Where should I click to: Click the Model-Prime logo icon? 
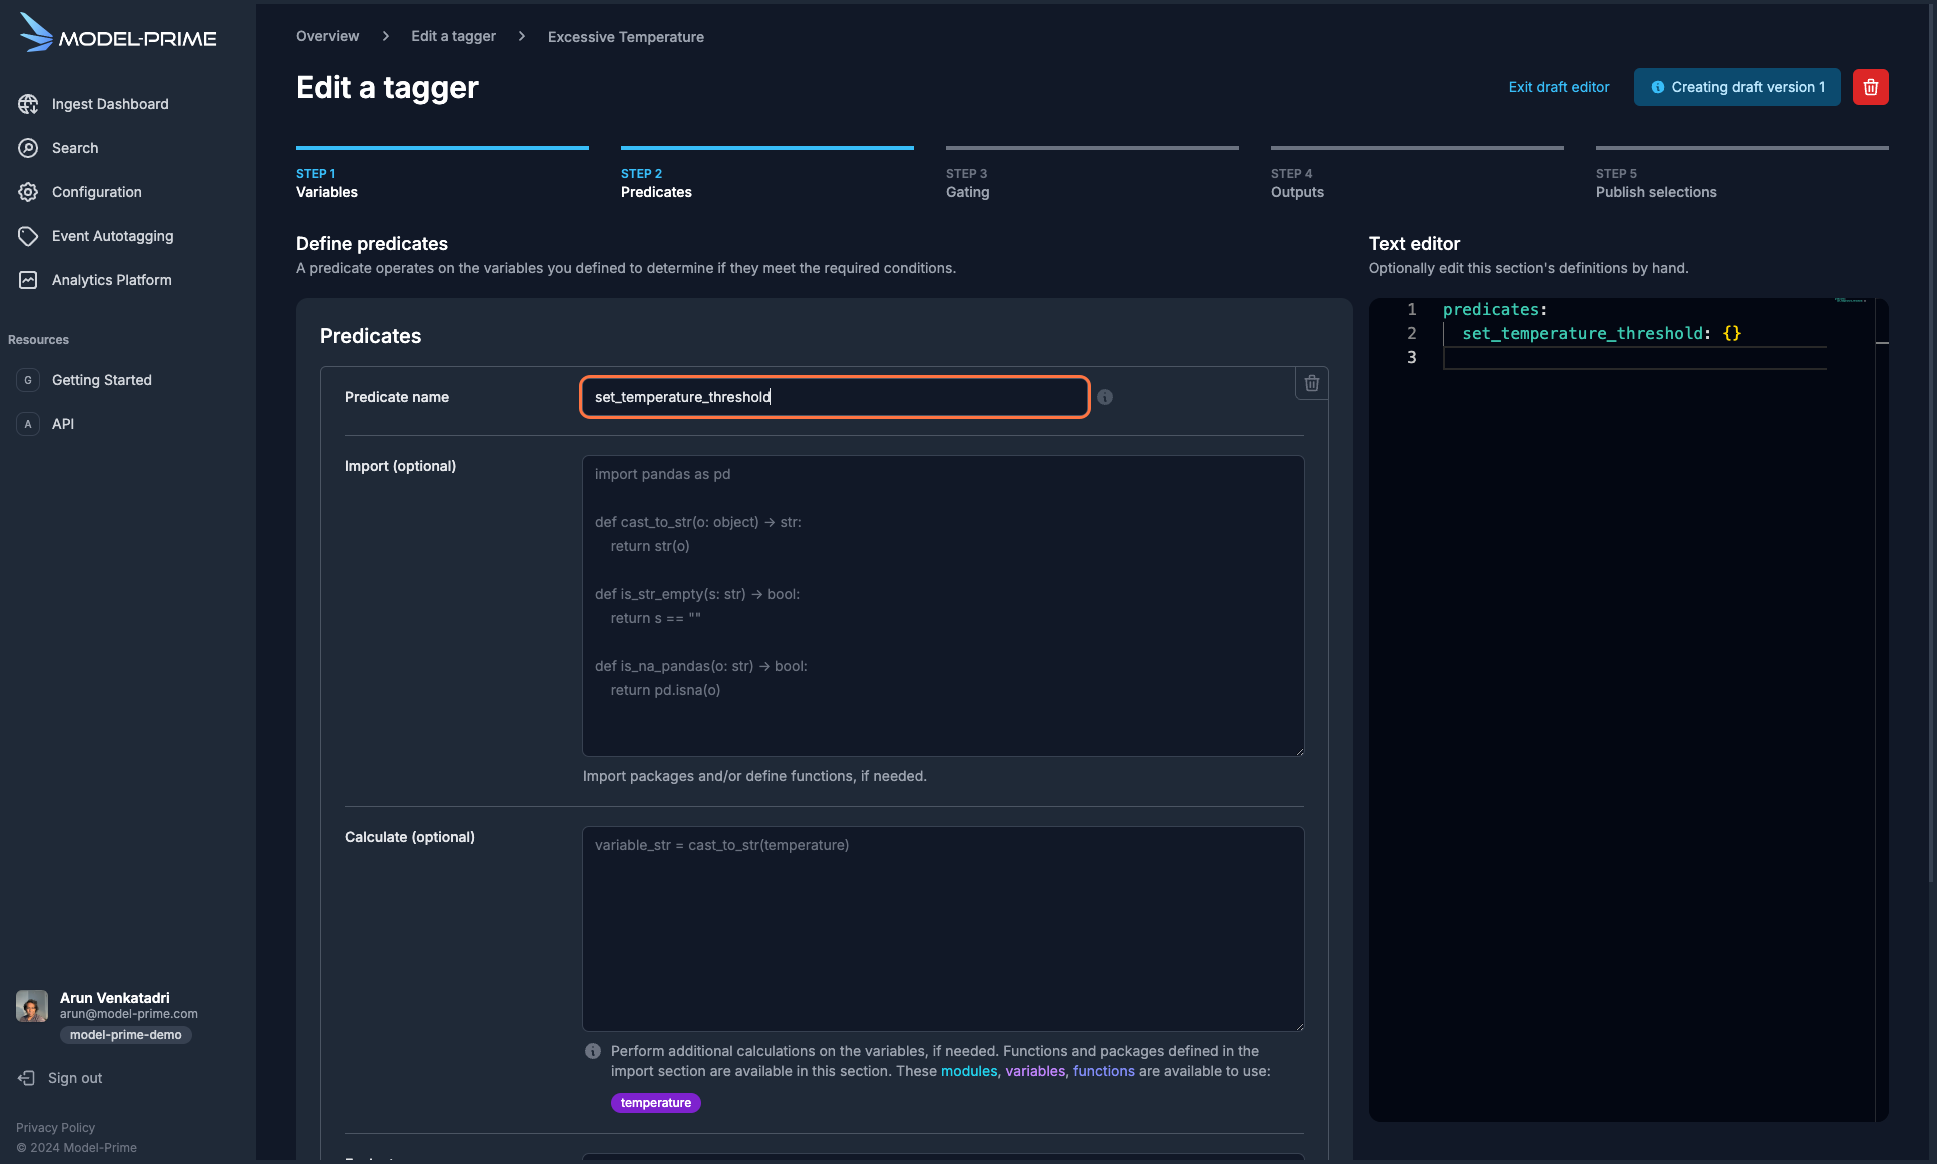(x=37, y=35)
